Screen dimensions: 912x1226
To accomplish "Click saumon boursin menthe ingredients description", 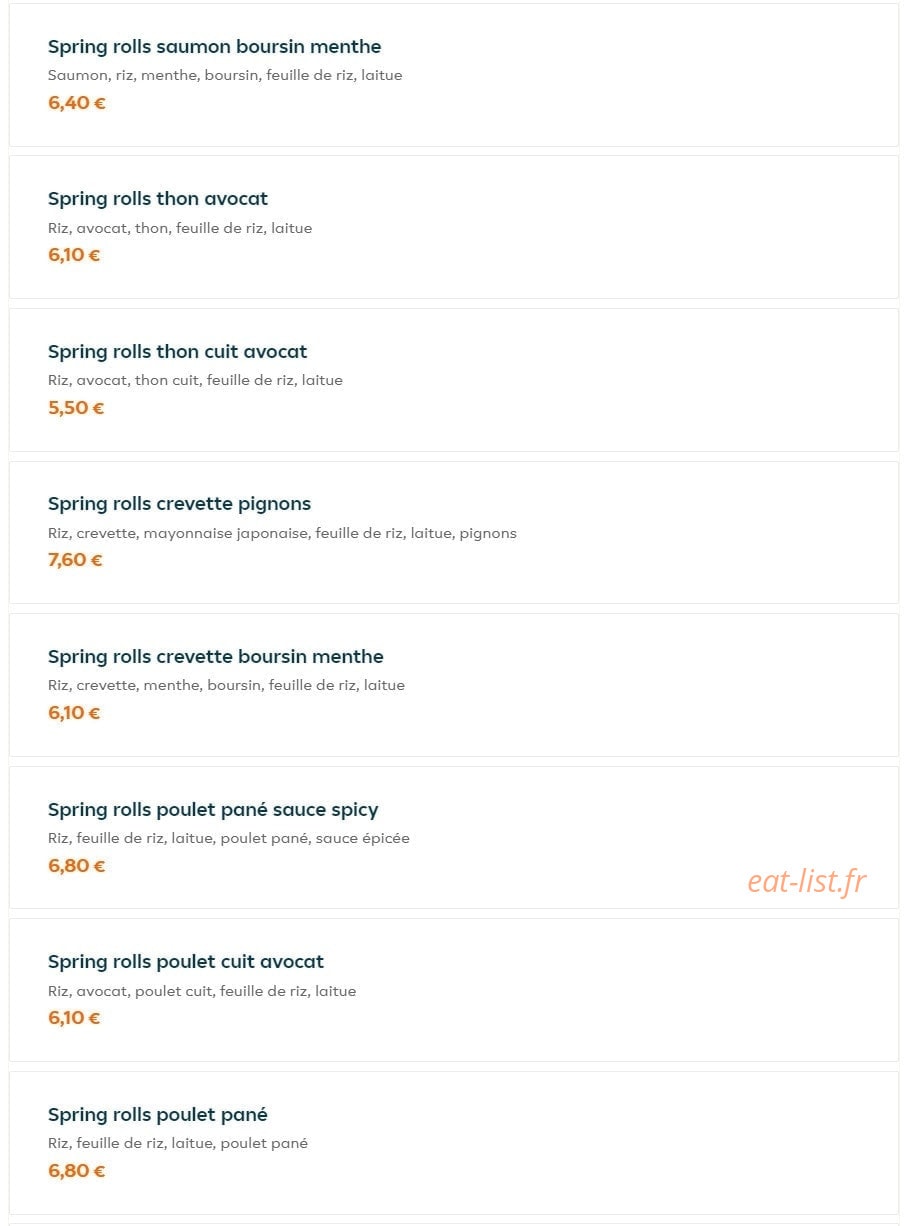I will click(225, 75).
